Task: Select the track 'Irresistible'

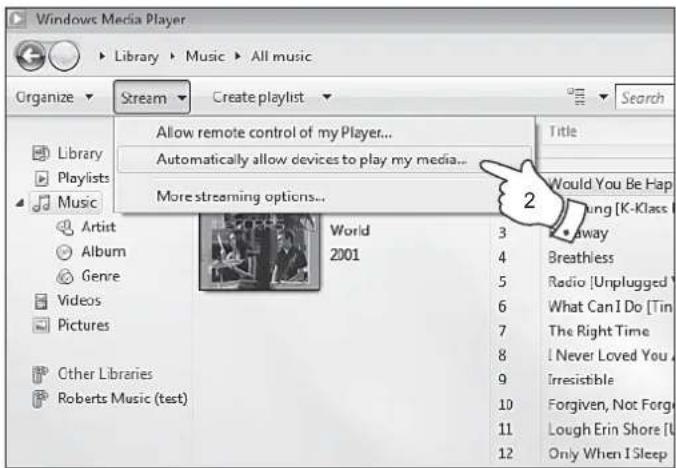Action: click(x=581, y=380)
